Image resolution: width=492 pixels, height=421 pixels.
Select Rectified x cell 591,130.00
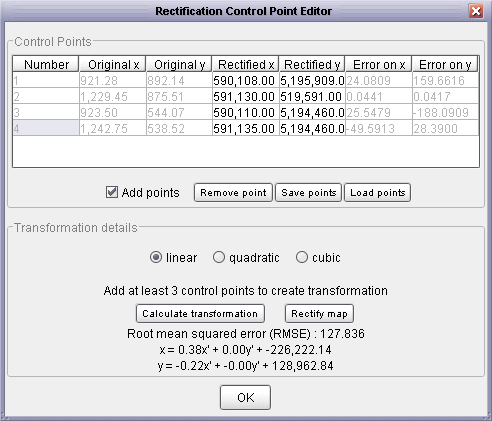click(246, 96)
